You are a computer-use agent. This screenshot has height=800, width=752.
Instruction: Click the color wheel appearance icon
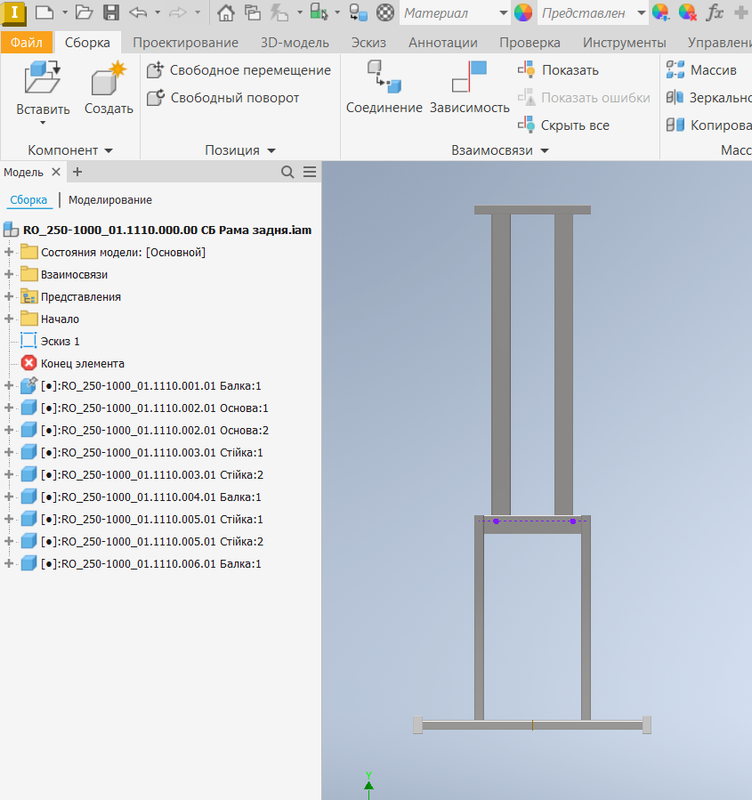click(523, 12)
